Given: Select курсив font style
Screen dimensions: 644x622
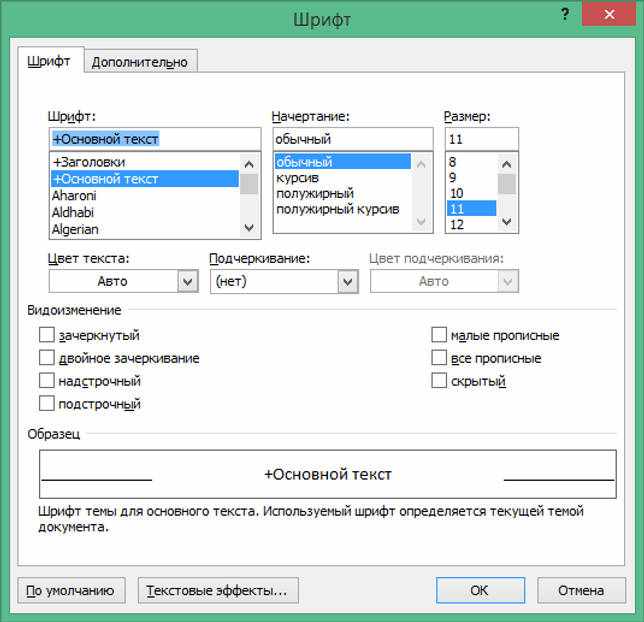Looking at the screenshot, I should 343,178.
